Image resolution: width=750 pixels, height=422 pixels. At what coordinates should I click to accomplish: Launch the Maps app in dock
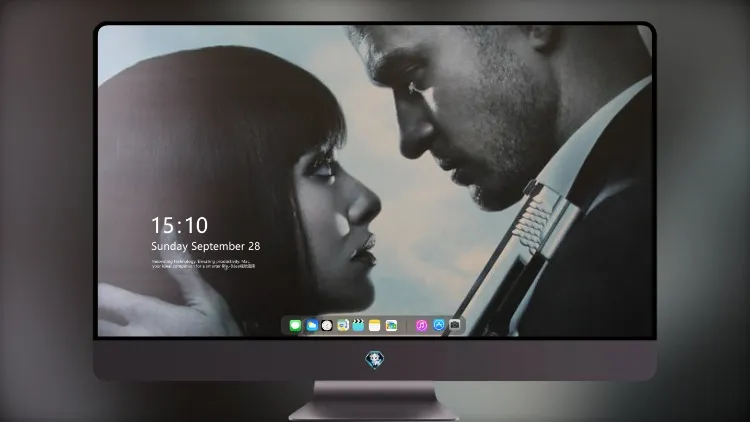(x=343, y=325)
